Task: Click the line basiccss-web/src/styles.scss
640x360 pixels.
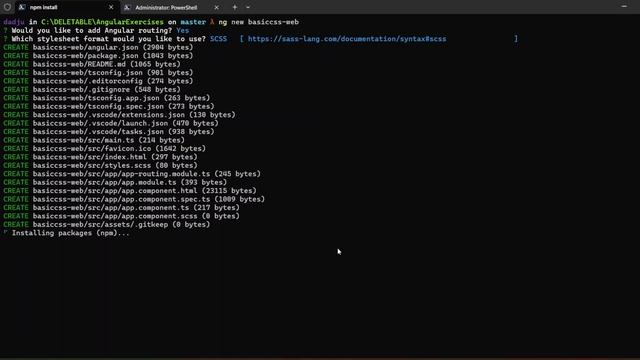Action: [x=100, y=165]
